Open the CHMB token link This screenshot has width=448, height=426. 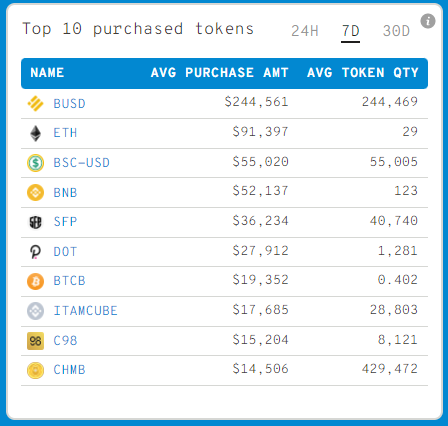[69, 370]
